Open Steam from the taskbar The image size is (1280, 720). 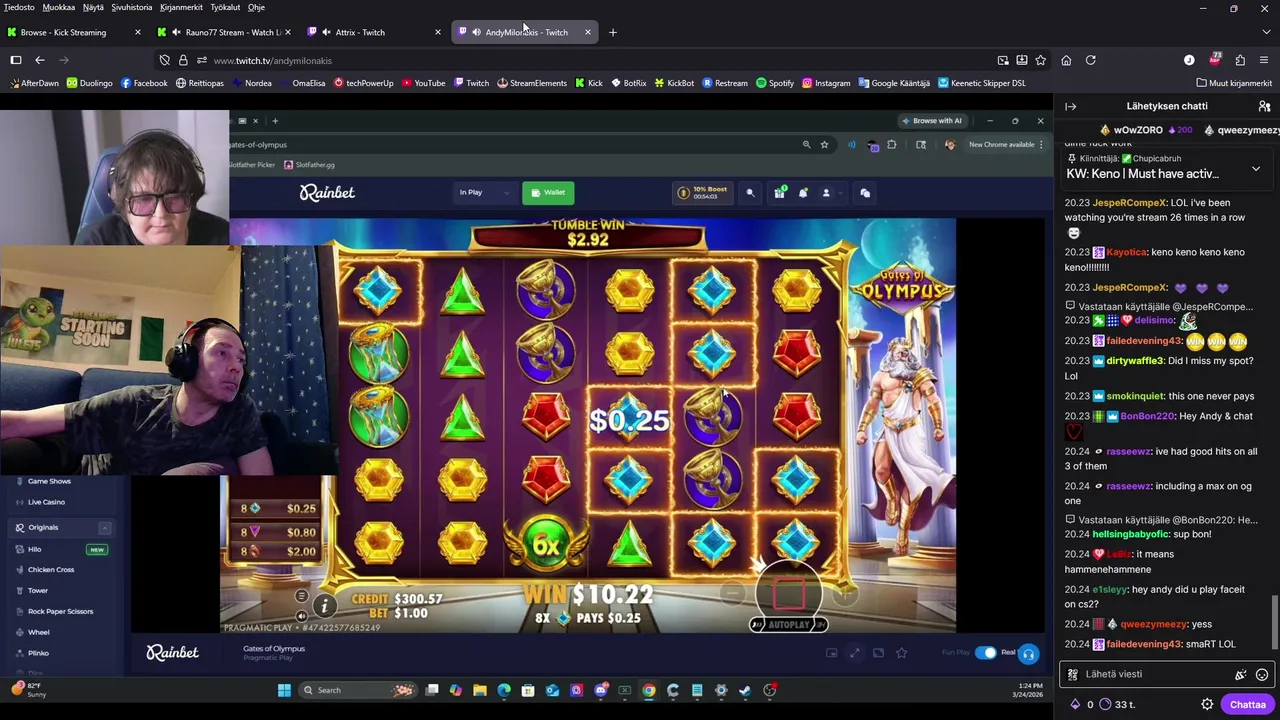point(745,690)
